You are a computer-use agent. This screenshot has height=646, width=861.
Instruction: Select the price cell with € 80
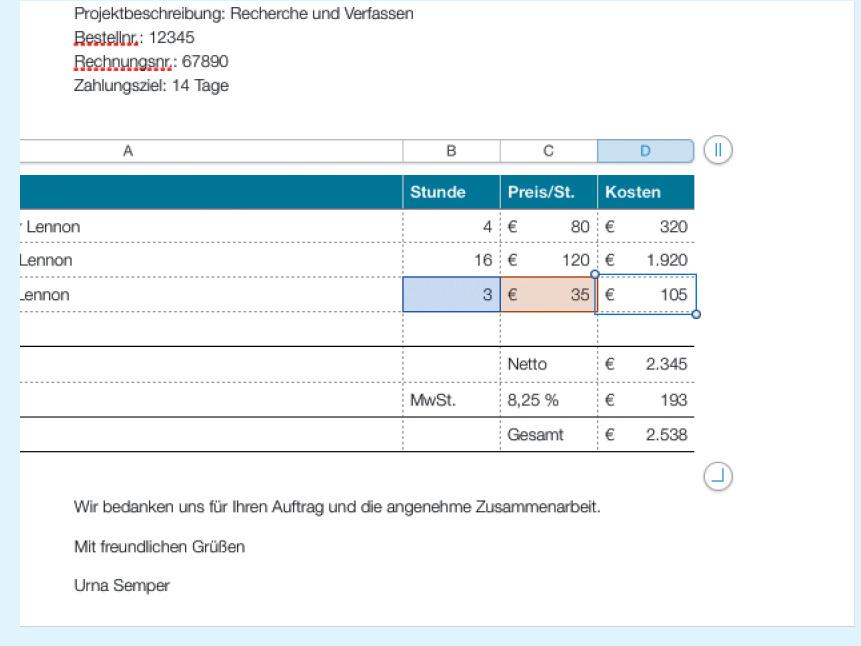pyautogui.click(x=549, y=226)
